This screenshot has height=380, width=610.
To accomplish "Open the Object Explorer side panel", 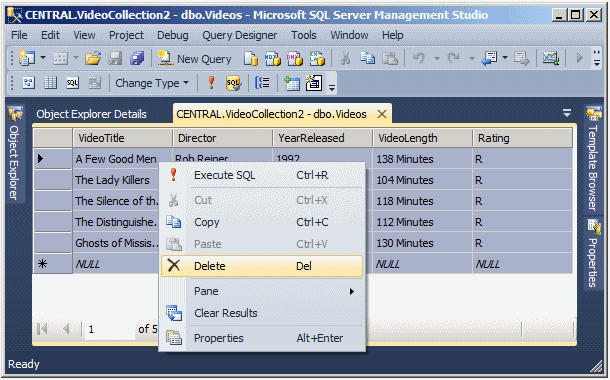I will (x=14, y=154).
